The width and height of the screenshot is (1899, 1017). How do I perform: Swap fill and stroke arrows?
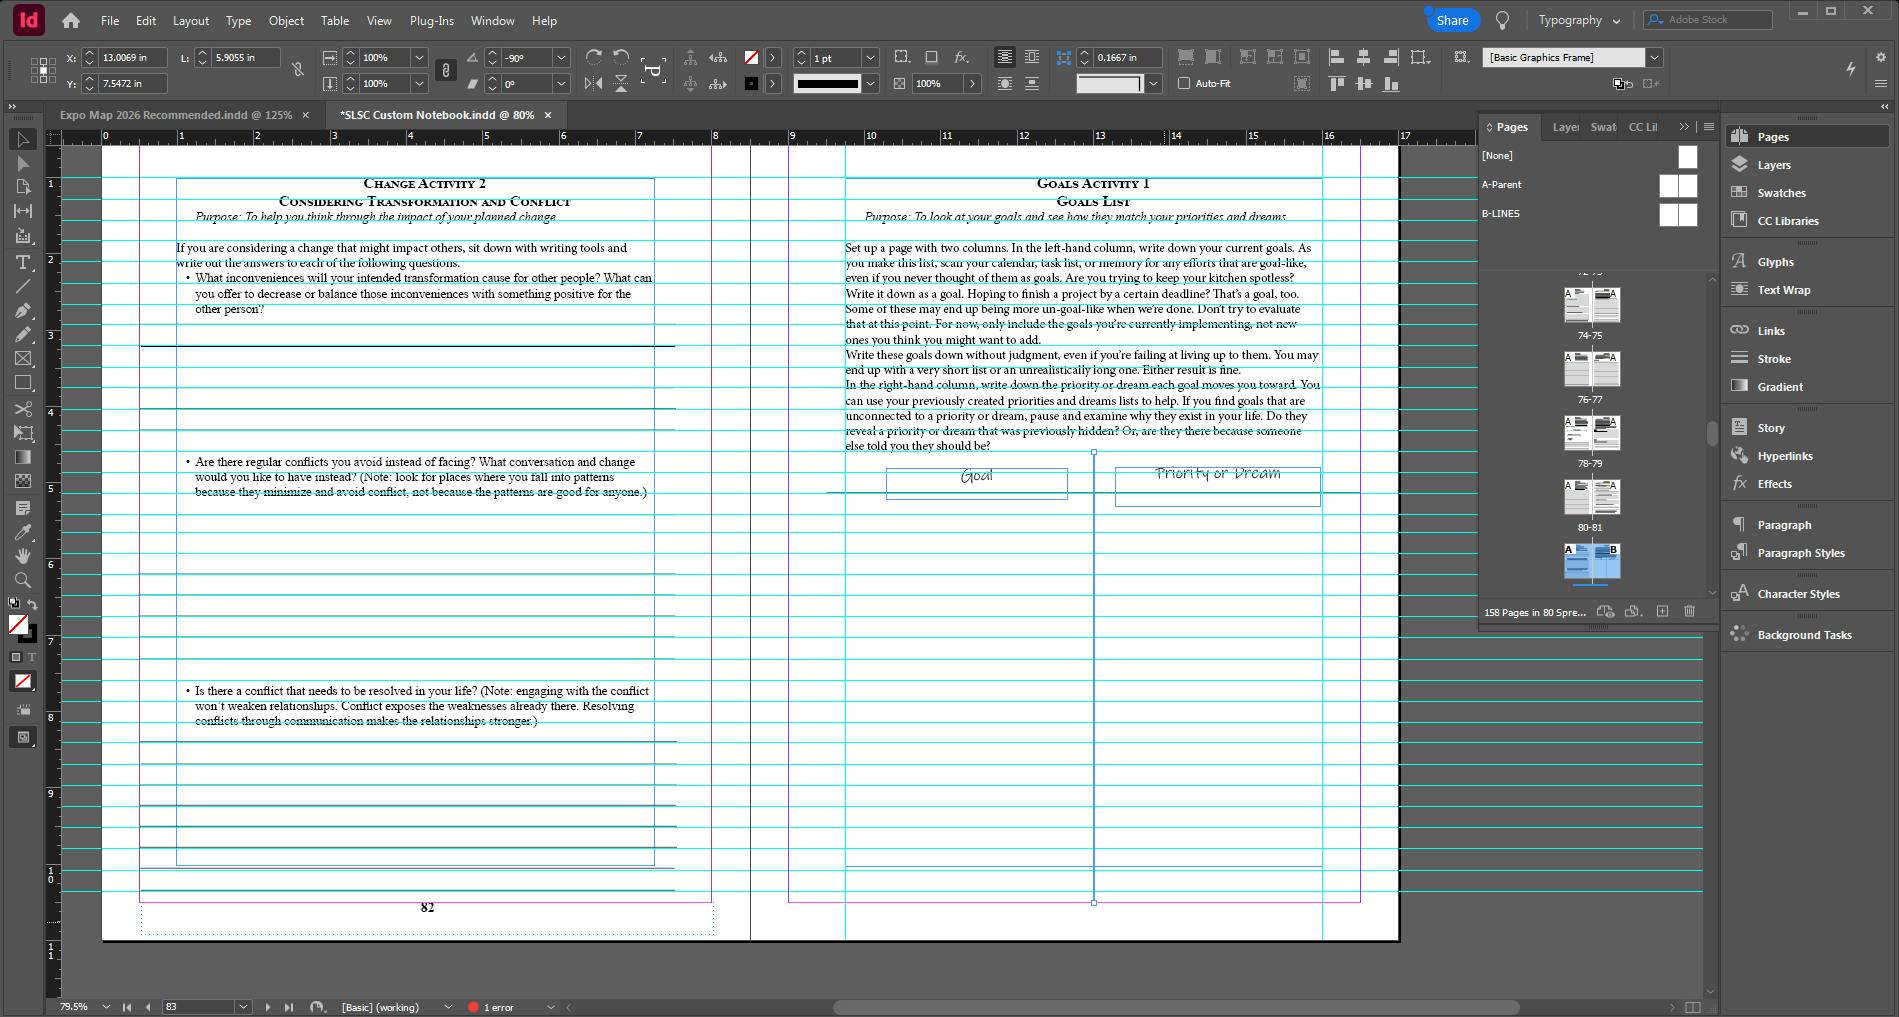32,604
